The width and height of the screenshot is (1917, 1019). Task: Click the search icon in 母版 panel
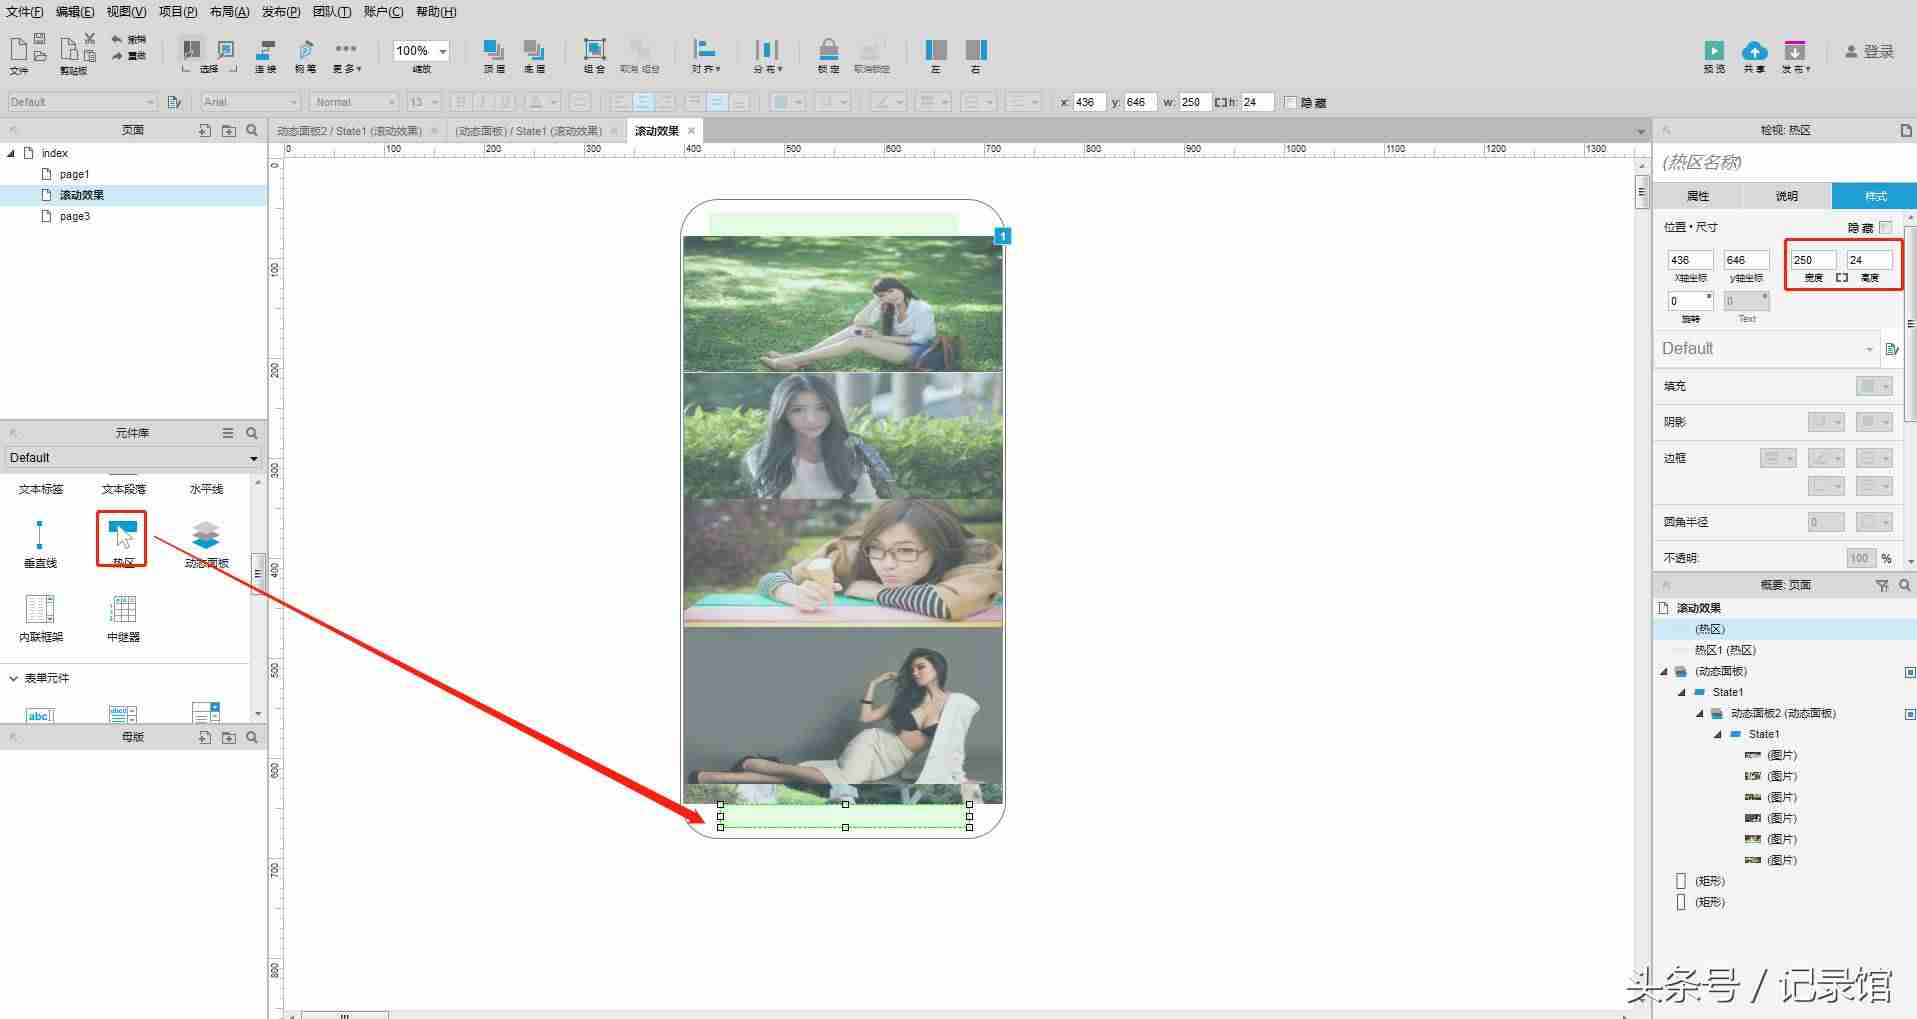252,737
